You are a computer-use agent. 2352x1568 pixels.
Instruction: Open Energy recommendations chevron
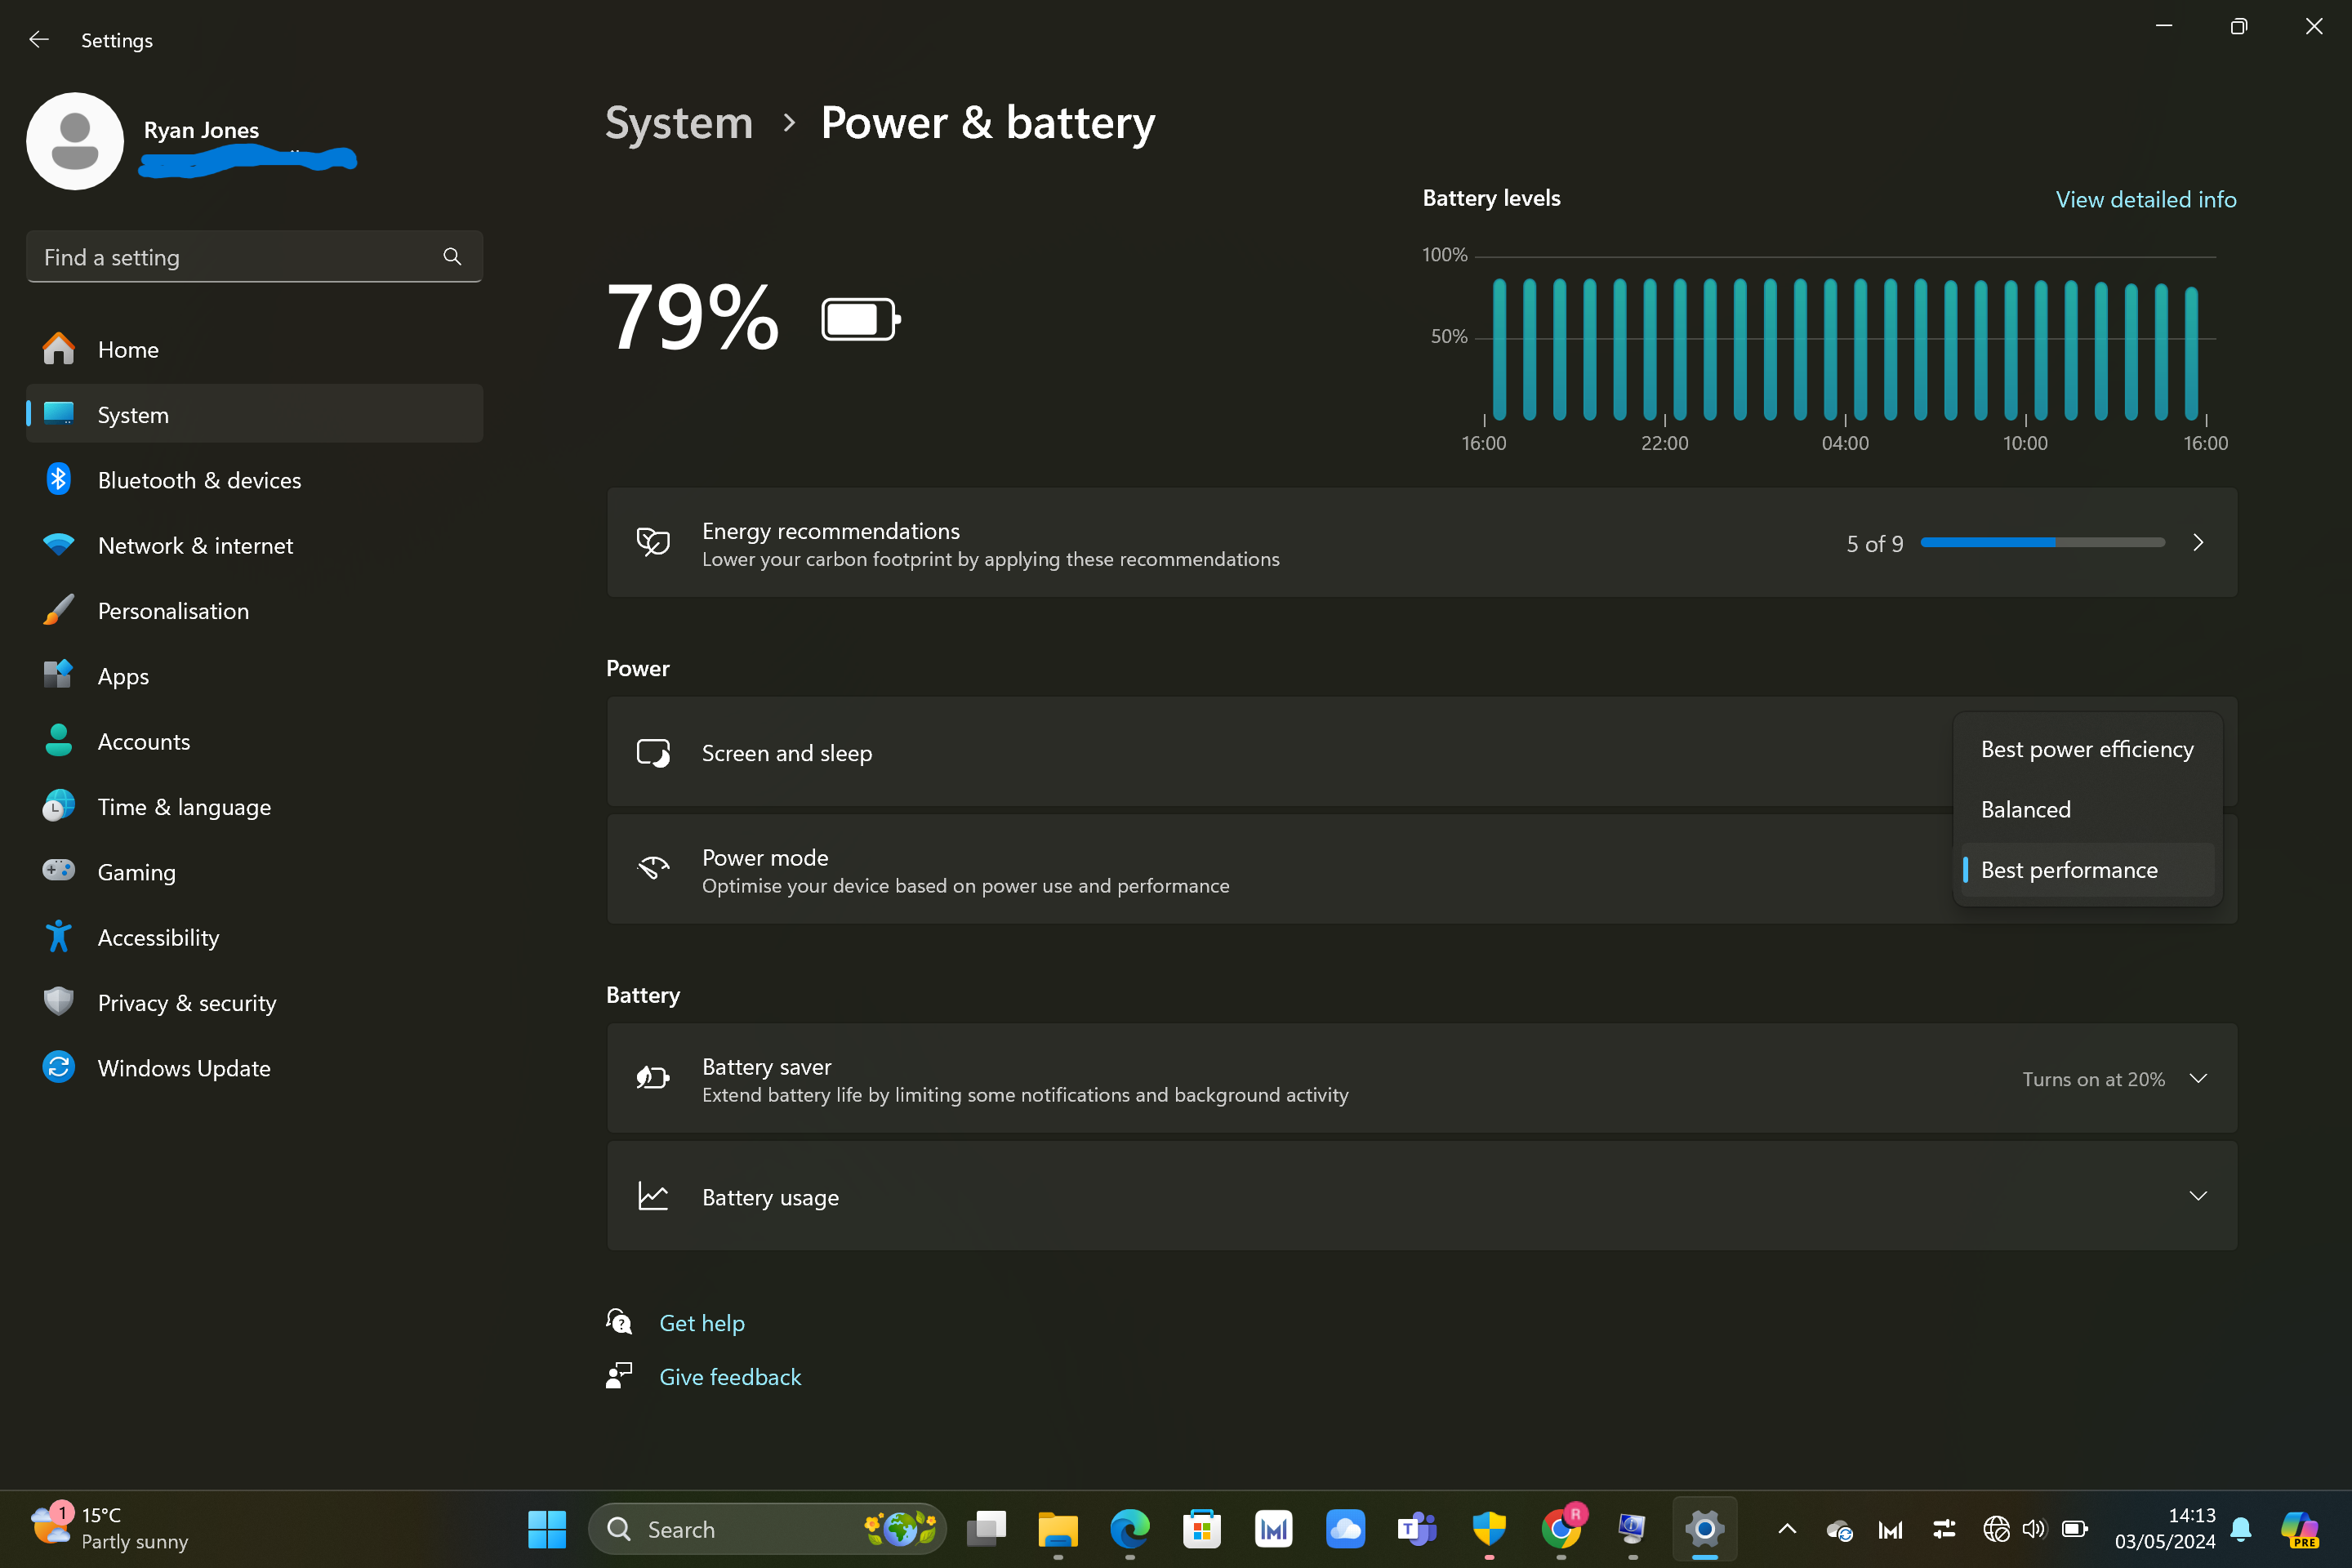tap(2198, 543)
